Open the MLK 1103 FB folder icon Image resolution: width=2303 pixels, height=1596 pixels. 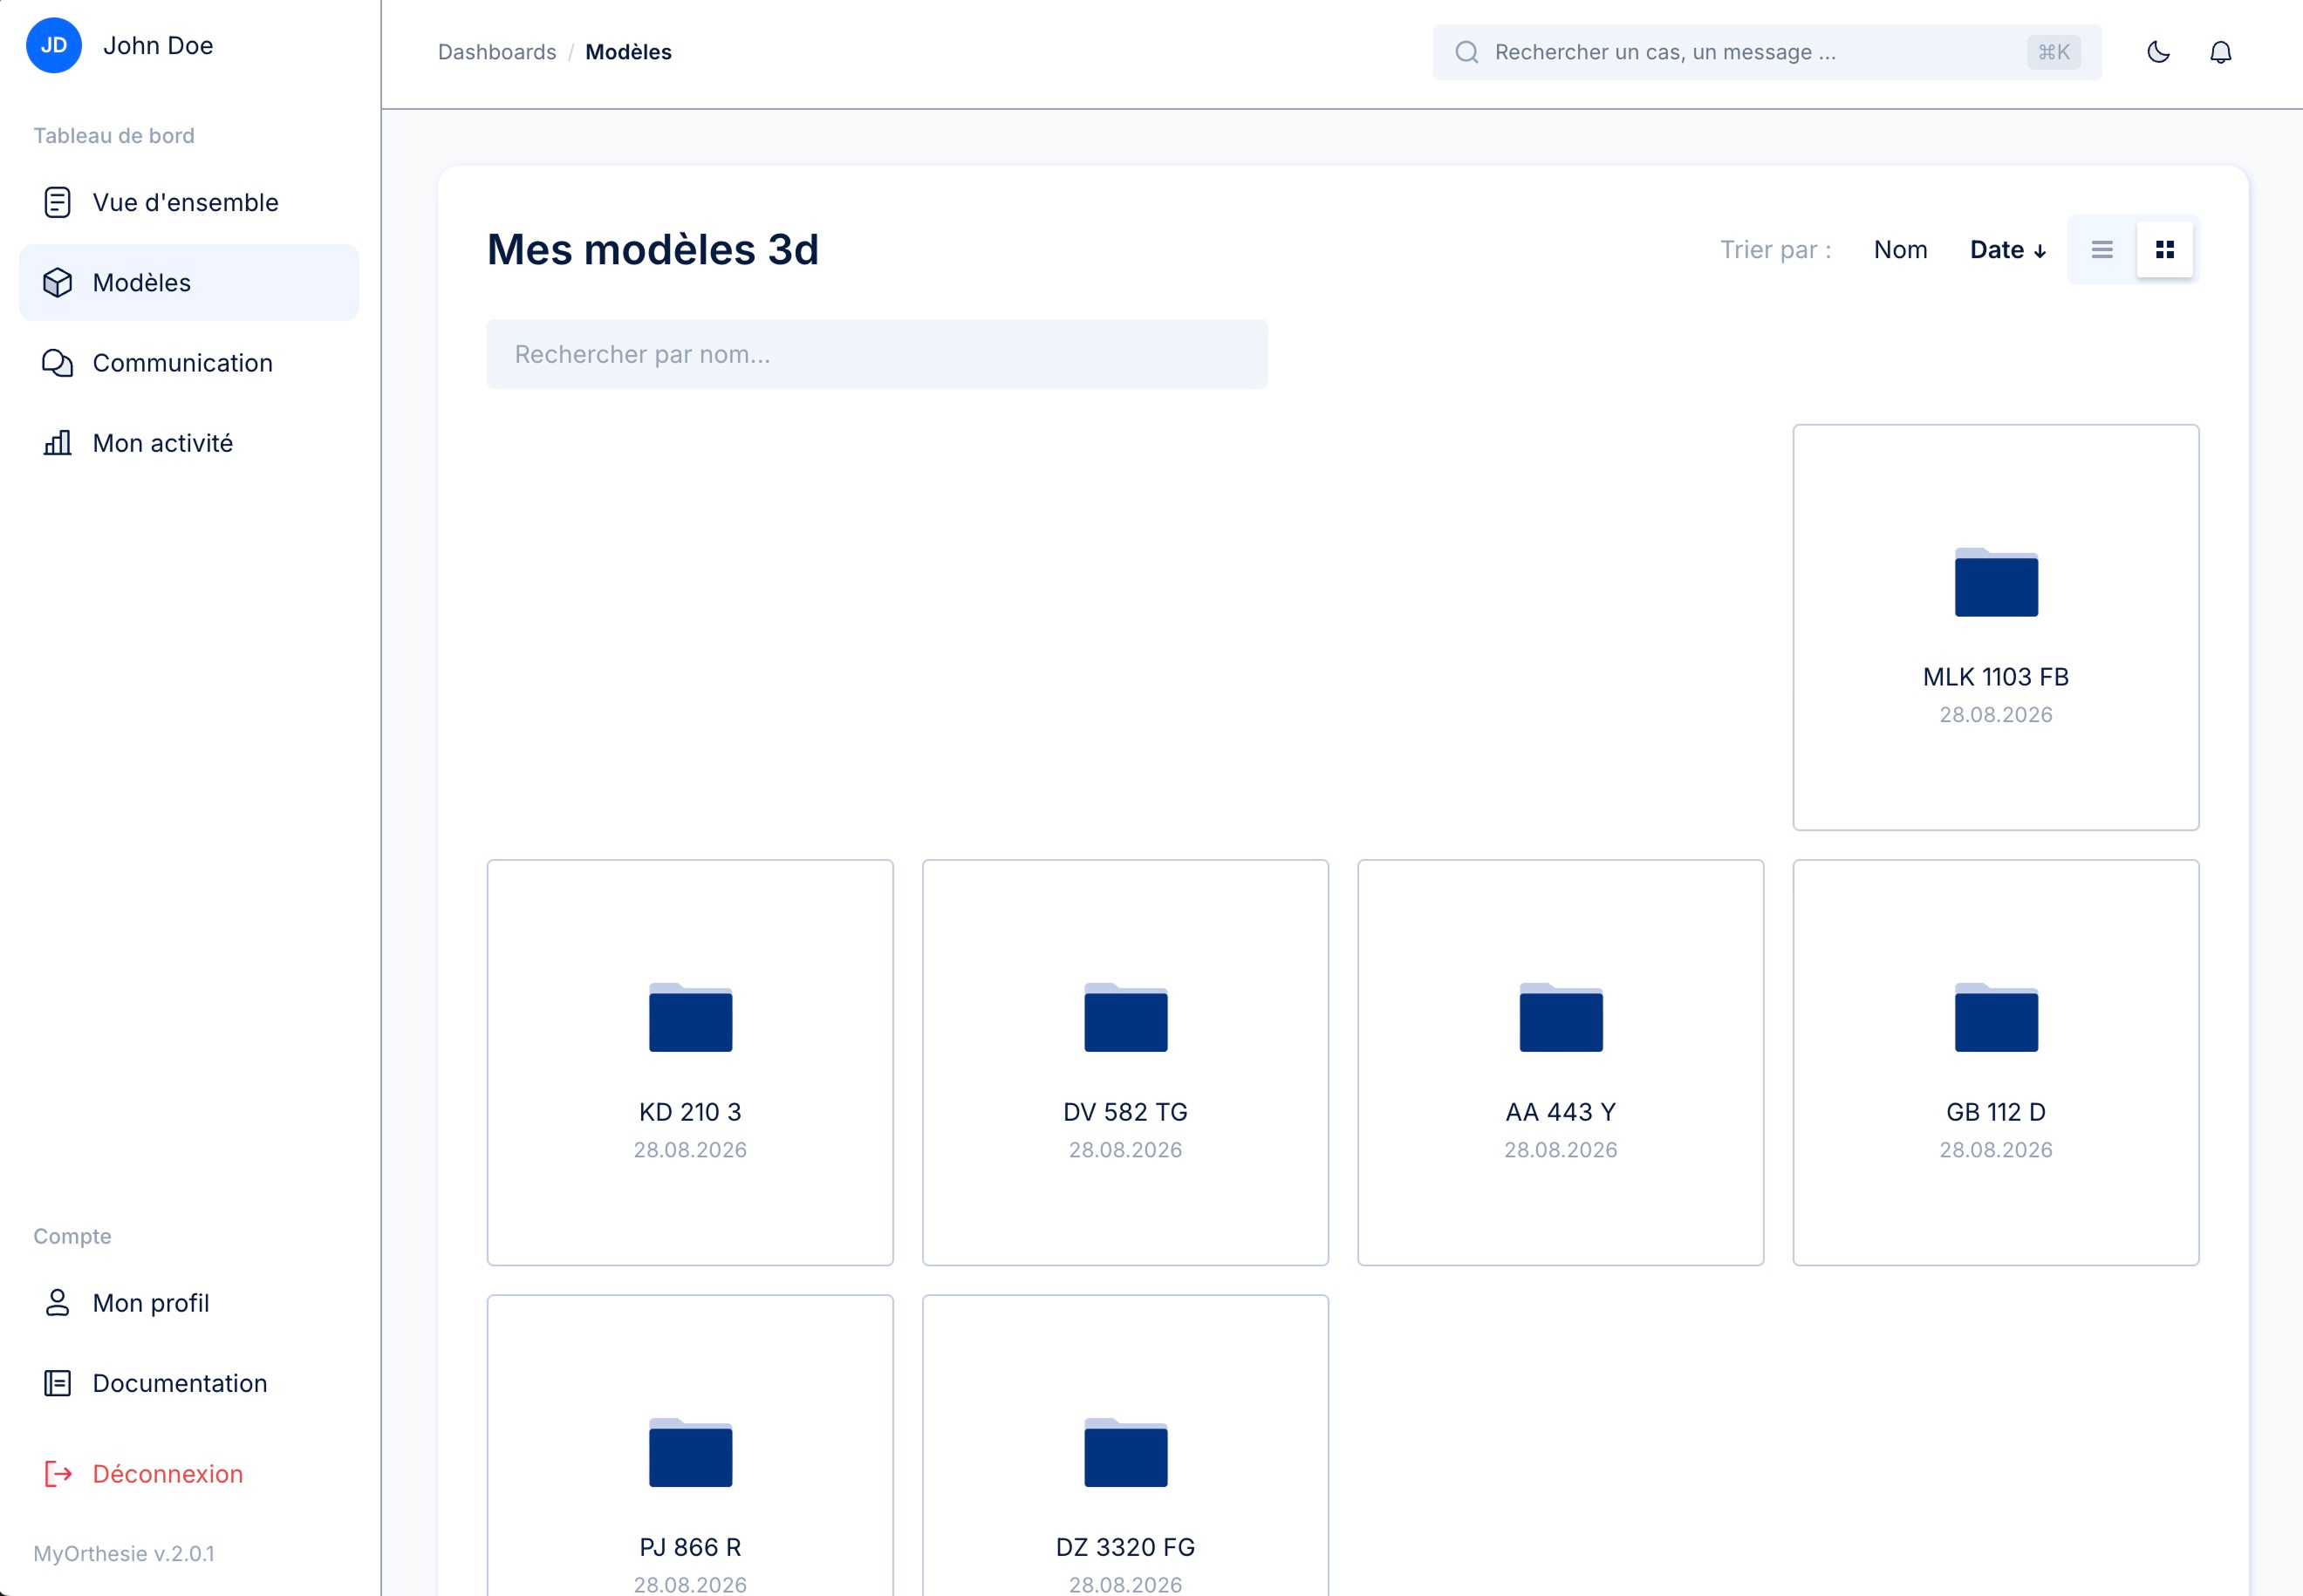pos(1996,582)
